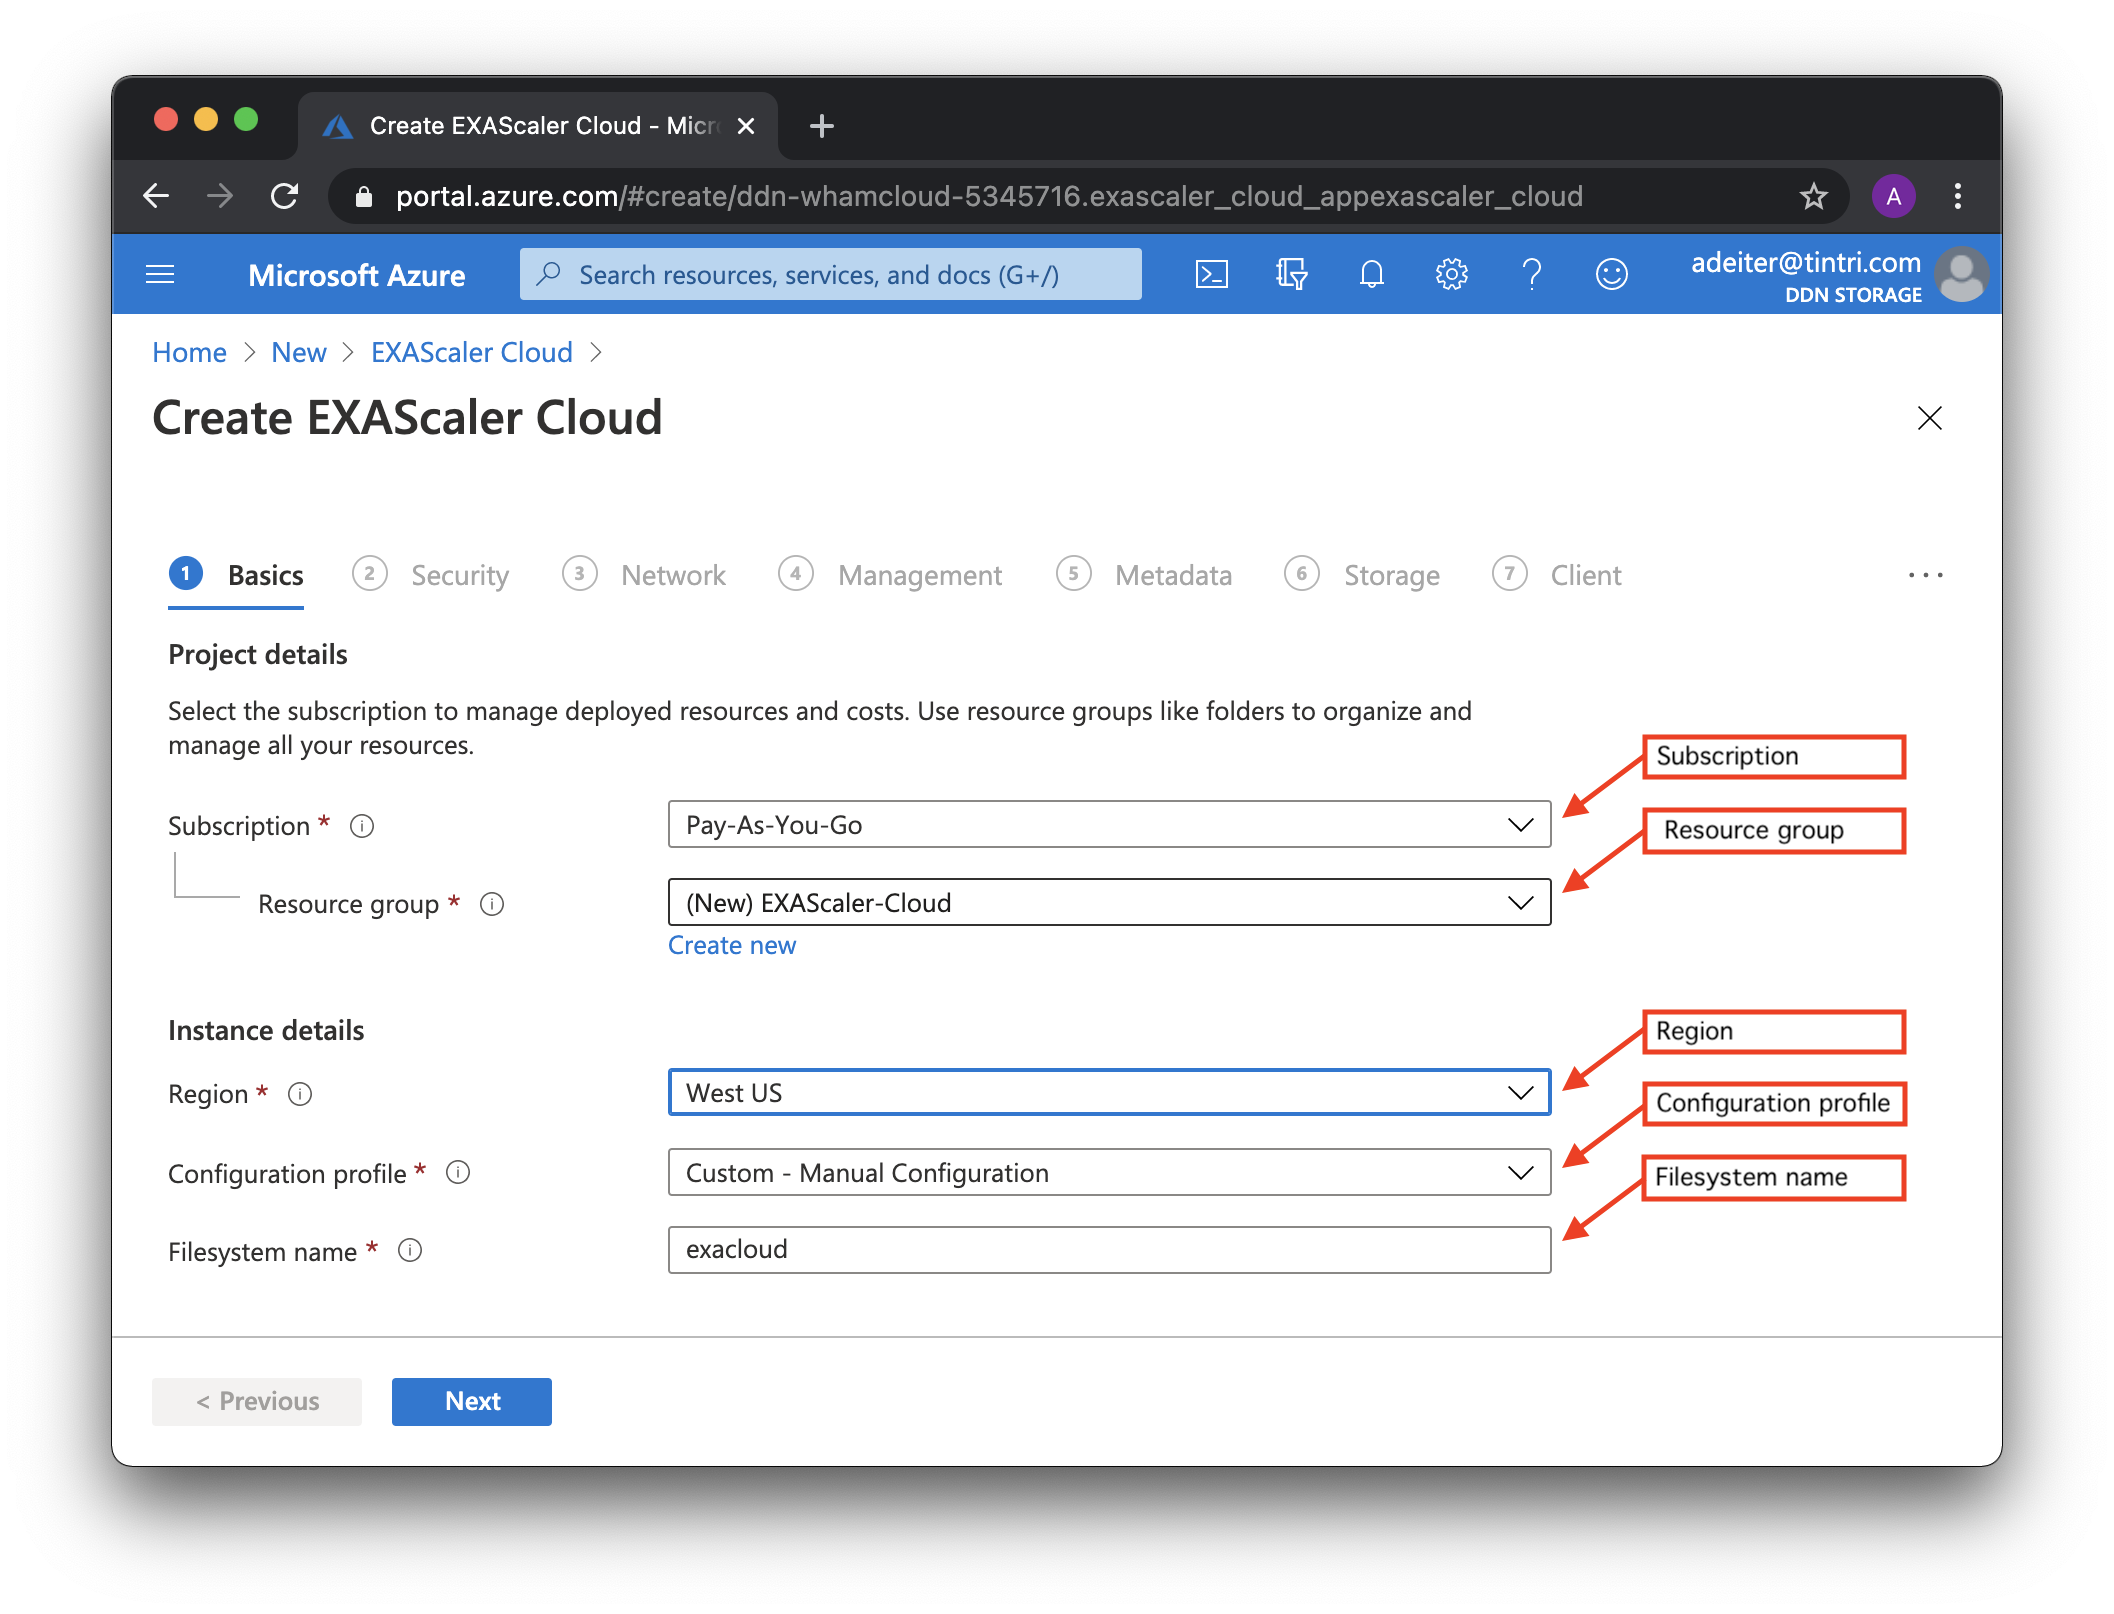Bookmark page with the star icon
This screenshot has width=2114, height=1614.
tap(1813, 196)
